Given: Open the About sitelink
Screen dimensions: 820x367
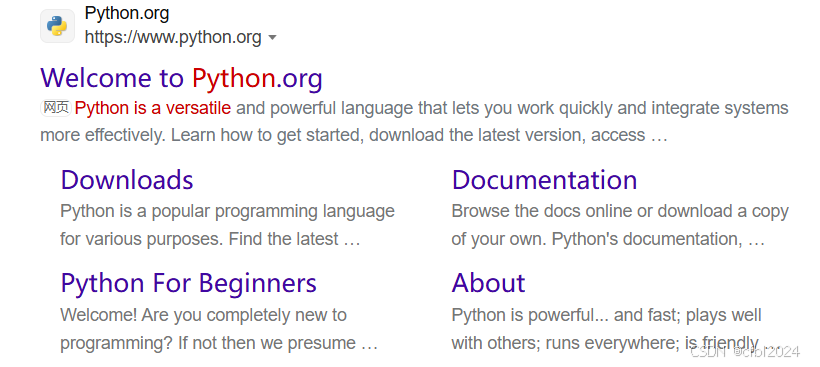Looking at the screenshot, I should point(488,283).
